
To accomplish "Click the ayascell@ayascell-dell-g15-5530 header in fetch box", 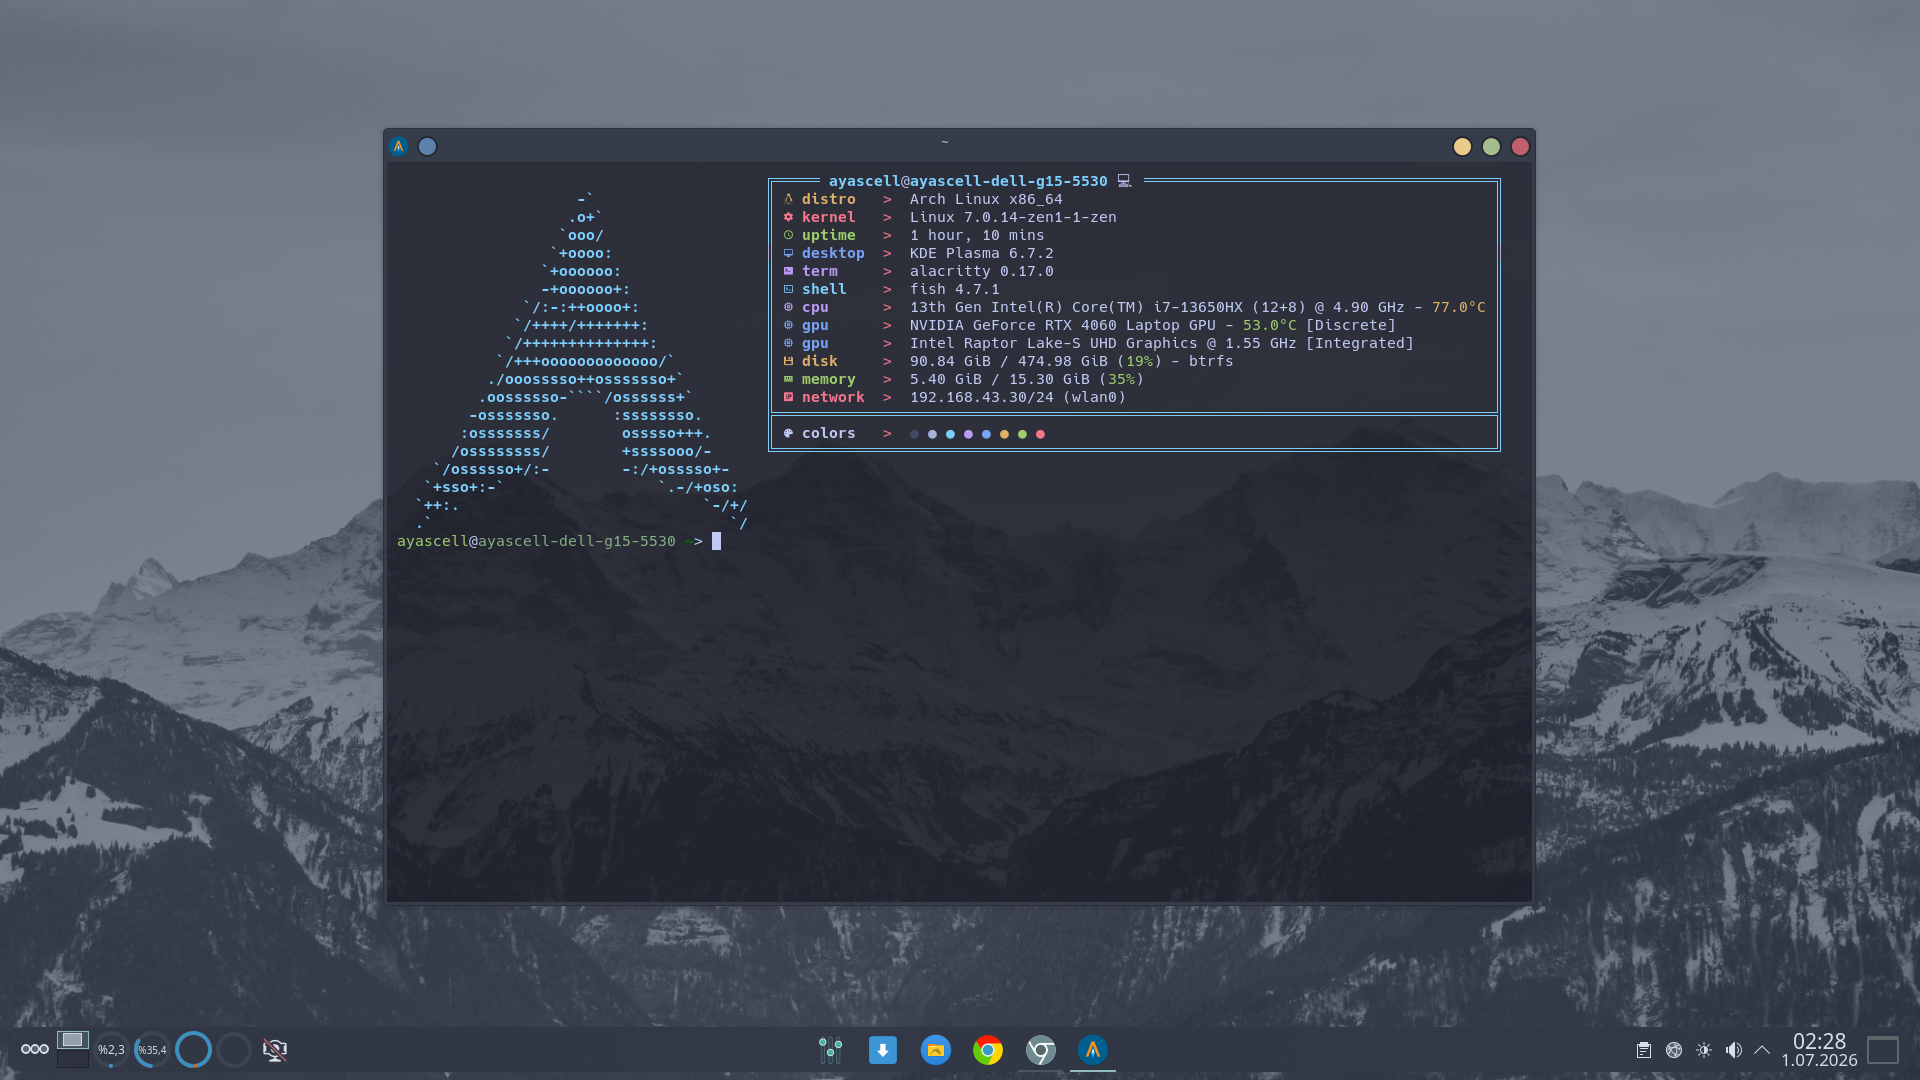I will point(968,181).
